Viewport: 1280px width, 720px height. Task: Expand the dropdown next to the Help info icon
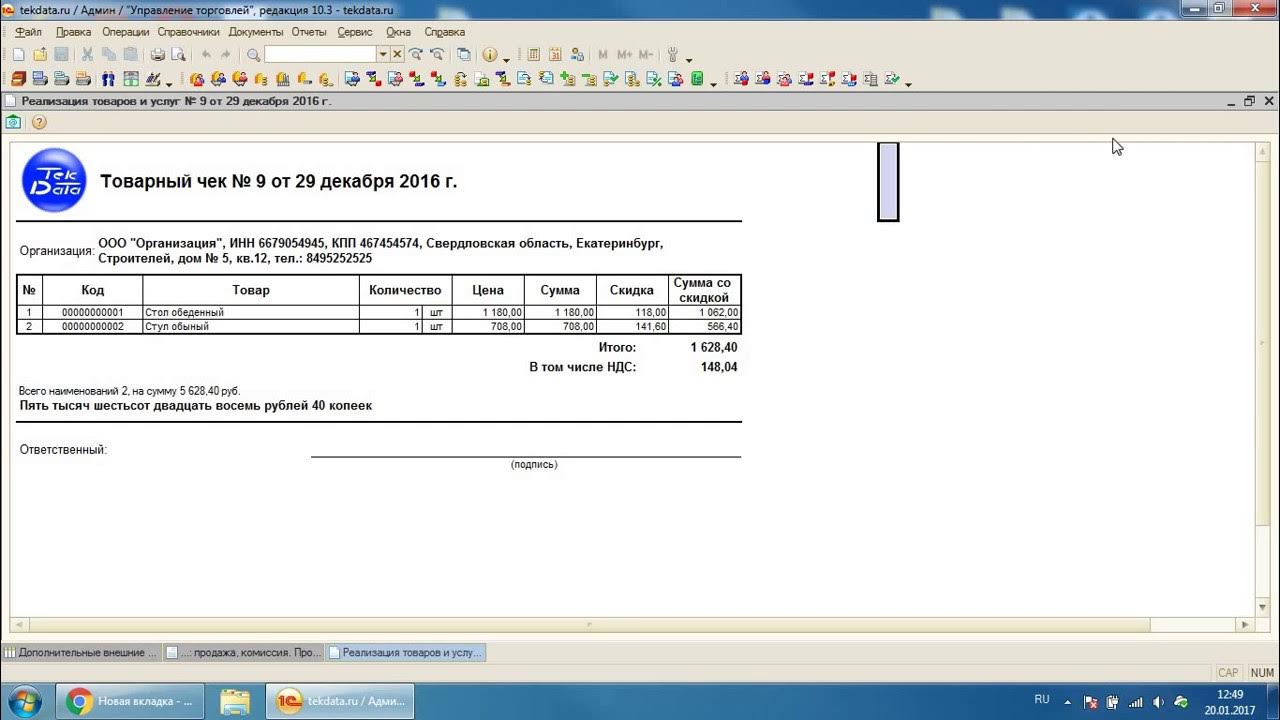(506, 58)
